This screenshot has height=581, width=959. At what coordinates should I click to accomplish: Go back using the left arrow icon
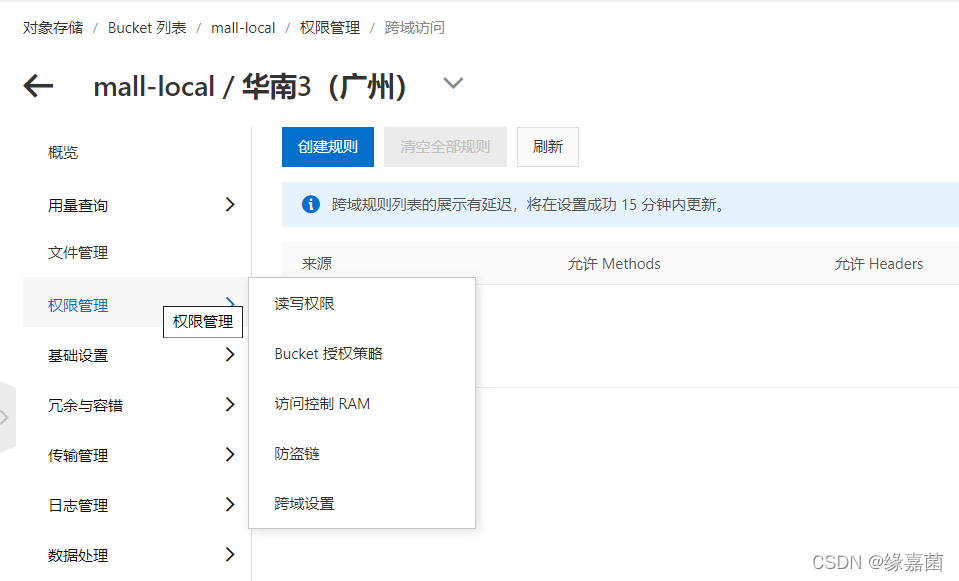pyautogui.click(x=38, y=86)
